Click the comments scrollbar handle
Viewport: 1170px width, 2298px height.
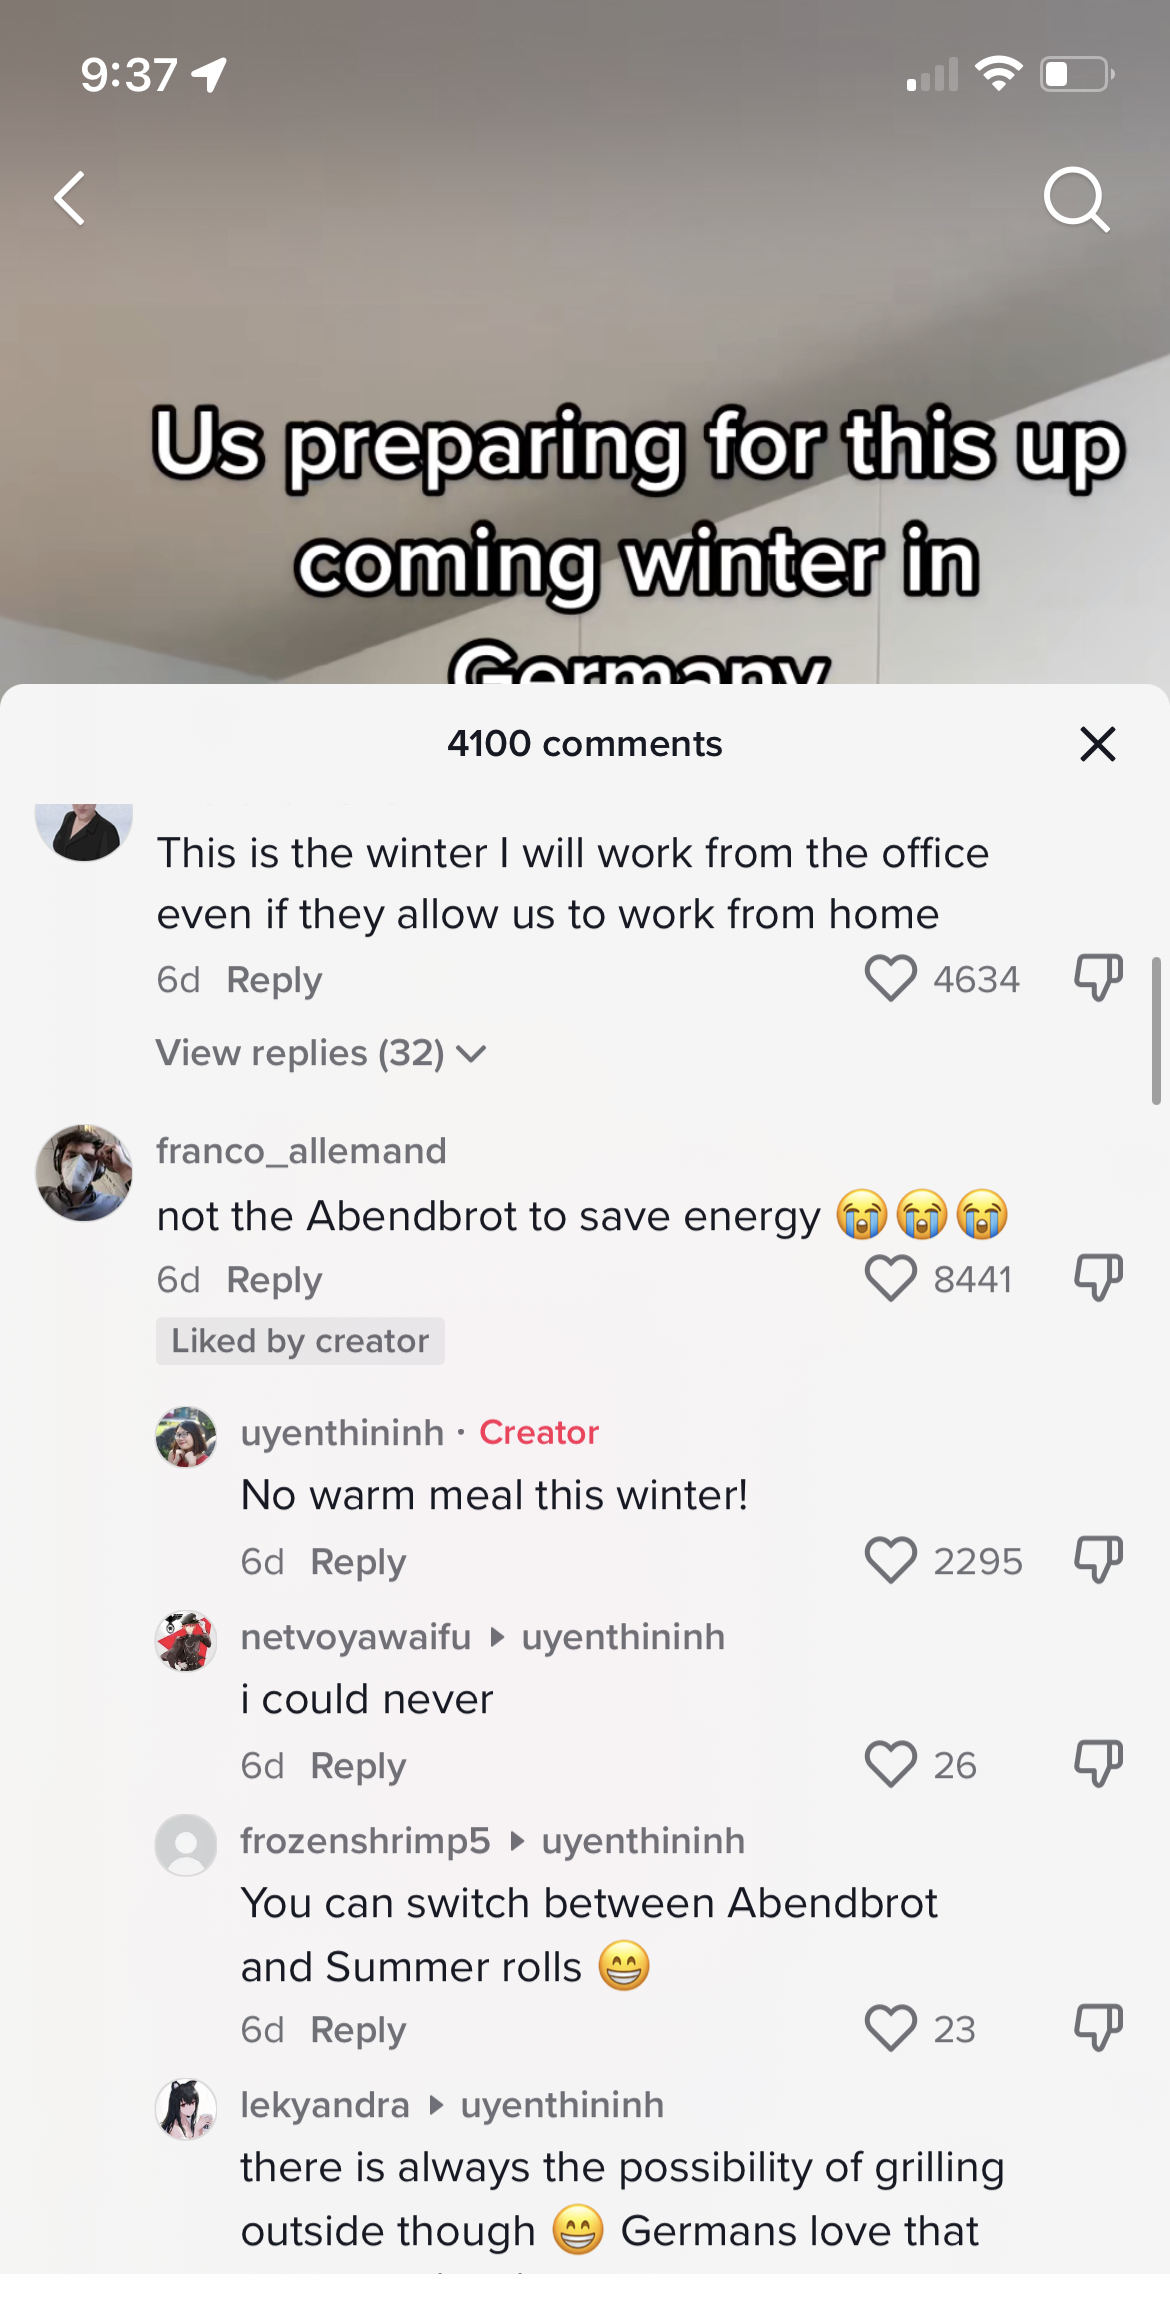[x=1156, y=1030]
